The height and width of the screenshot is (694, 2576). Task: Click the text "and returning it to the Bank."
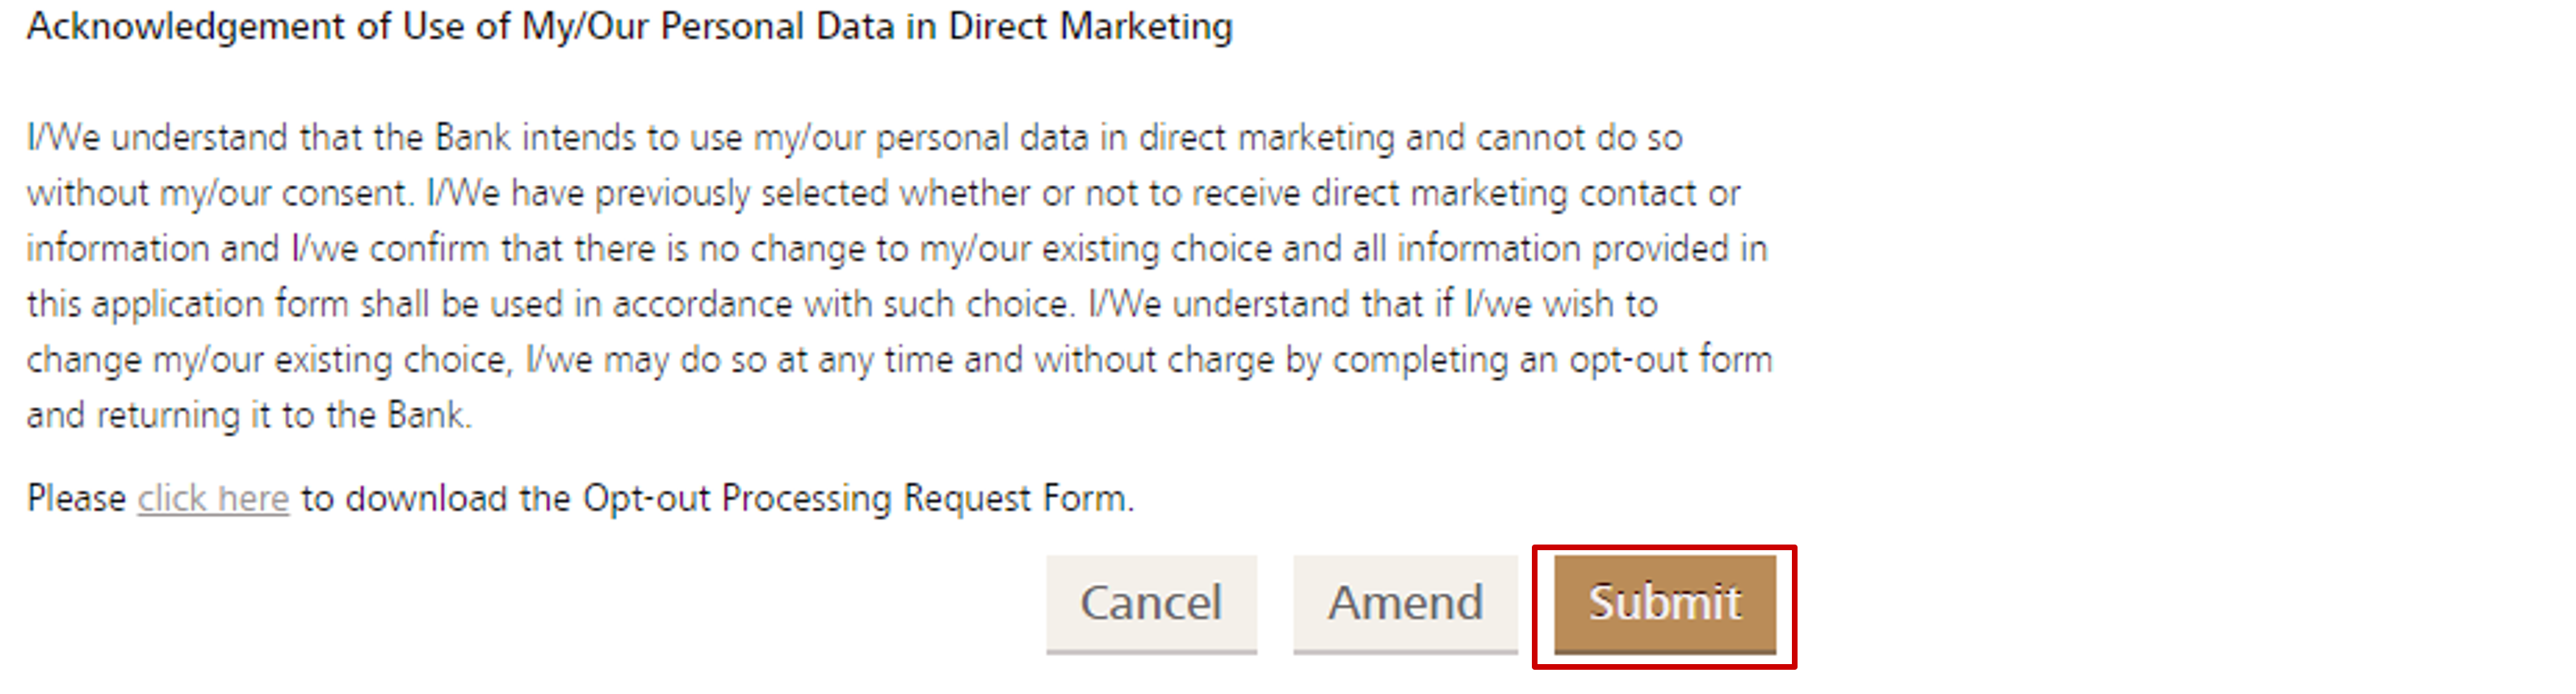(248, 415)
